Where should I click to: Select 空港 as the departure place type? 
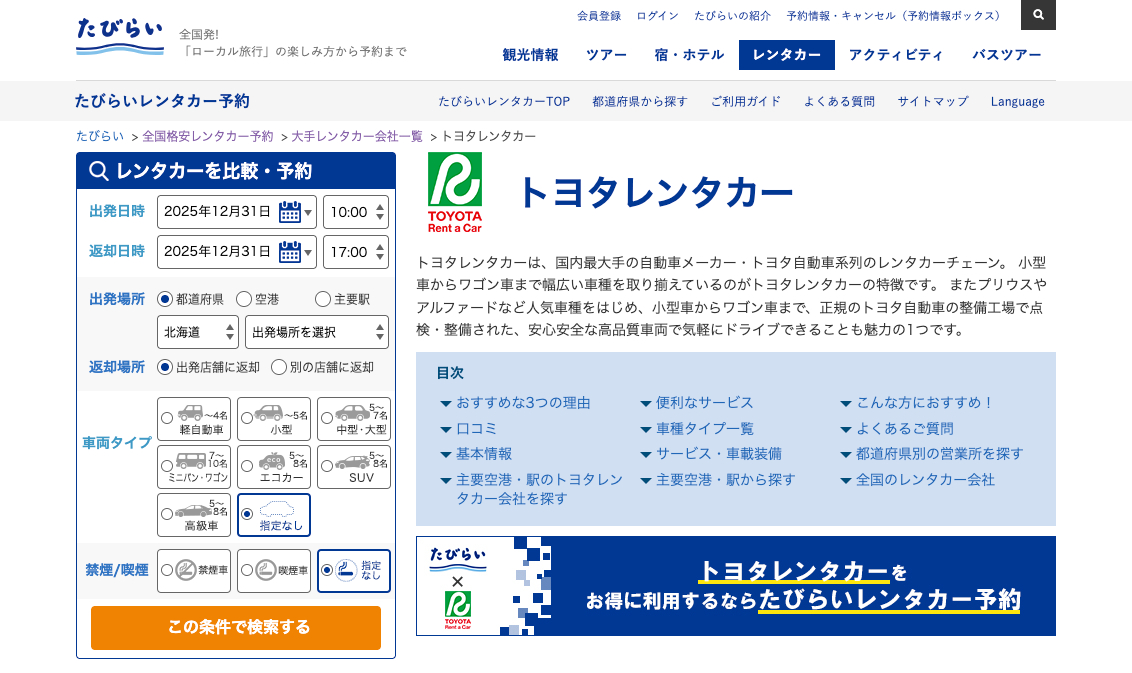tap(242, 298)
